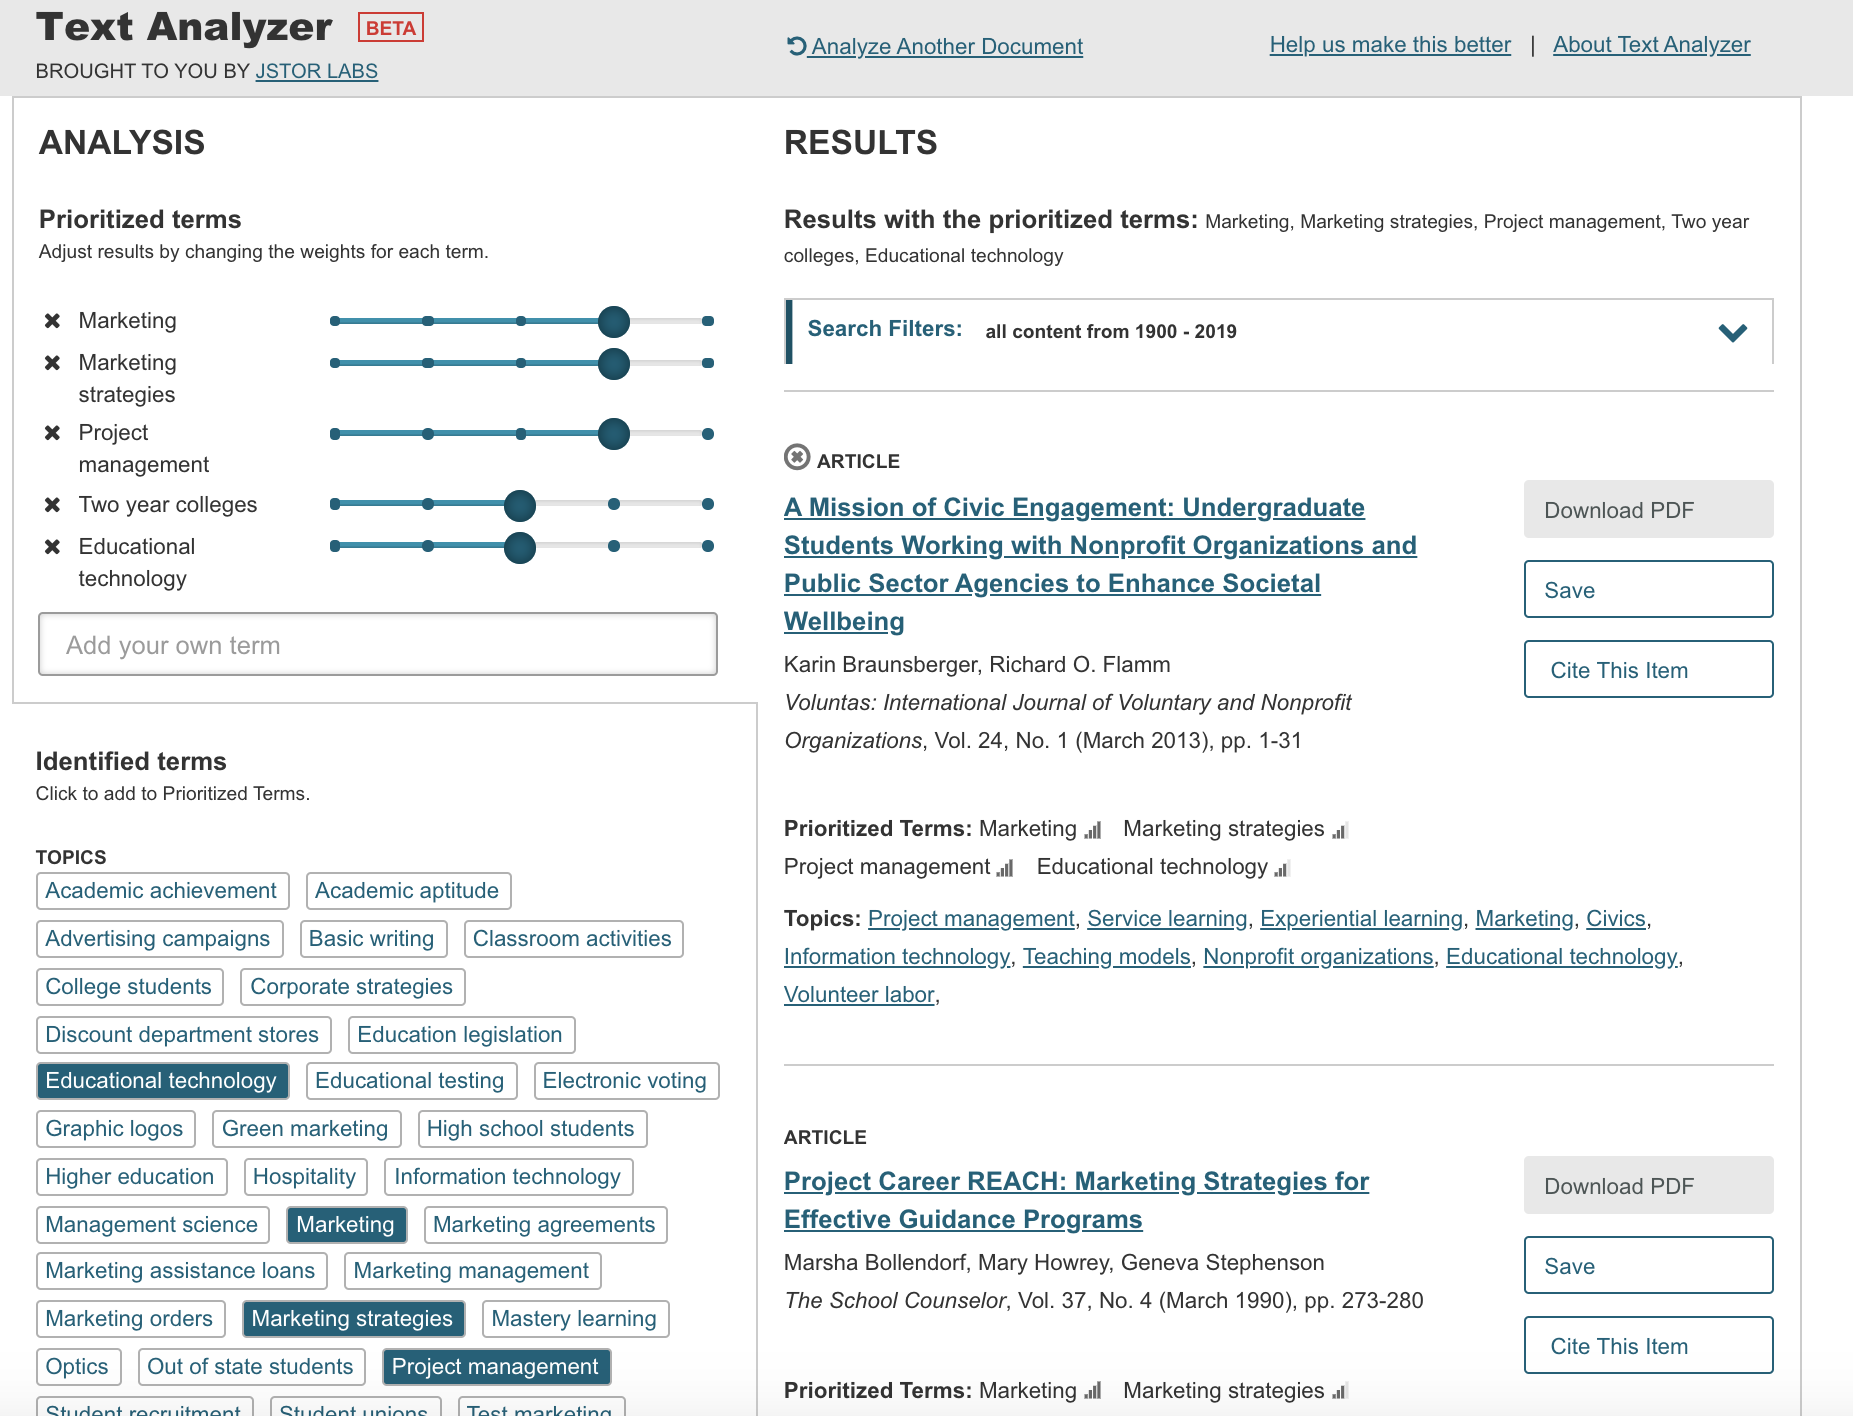Viewport: 1853px width, 1416px height.
Task: Click the Two year colleges slider handle
Action: click(x=520, y=505)
